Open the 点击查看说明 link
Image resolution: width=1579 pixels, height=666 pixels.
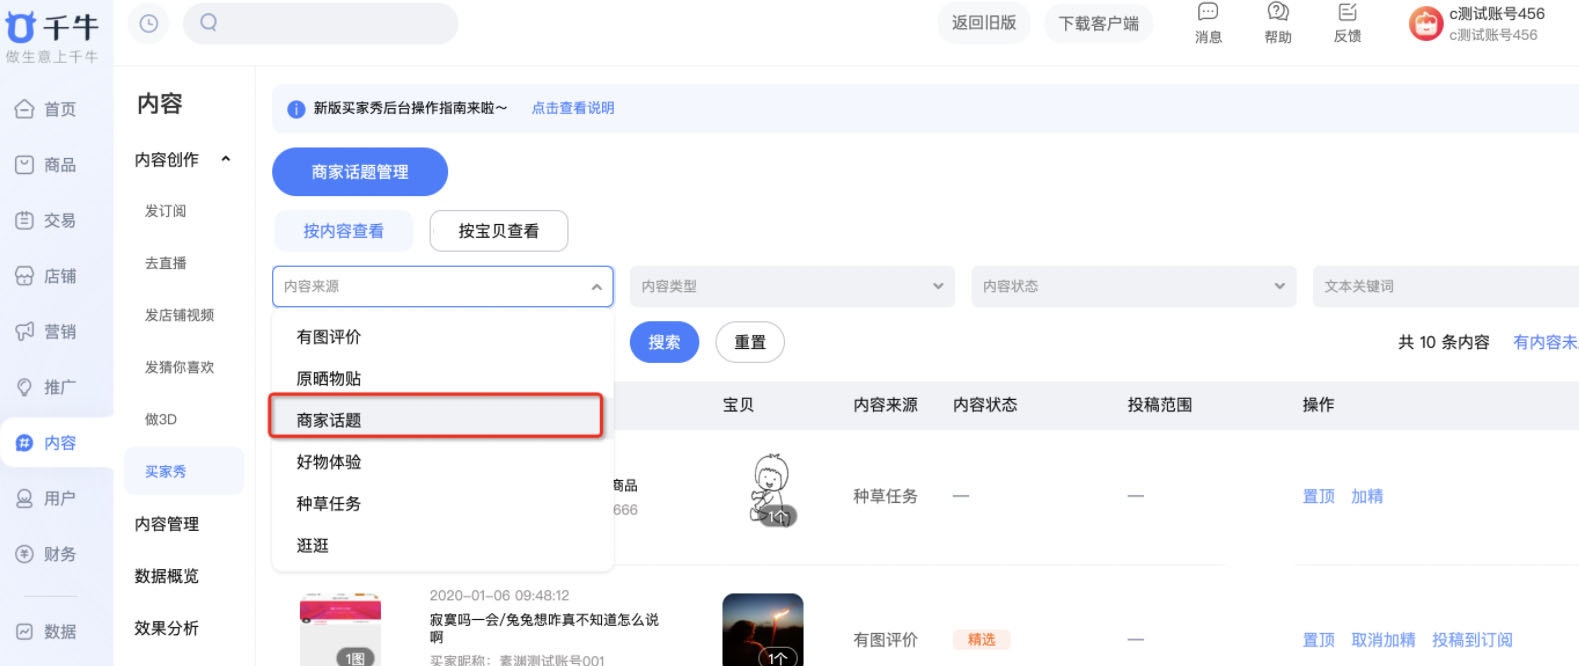(572, 108)
